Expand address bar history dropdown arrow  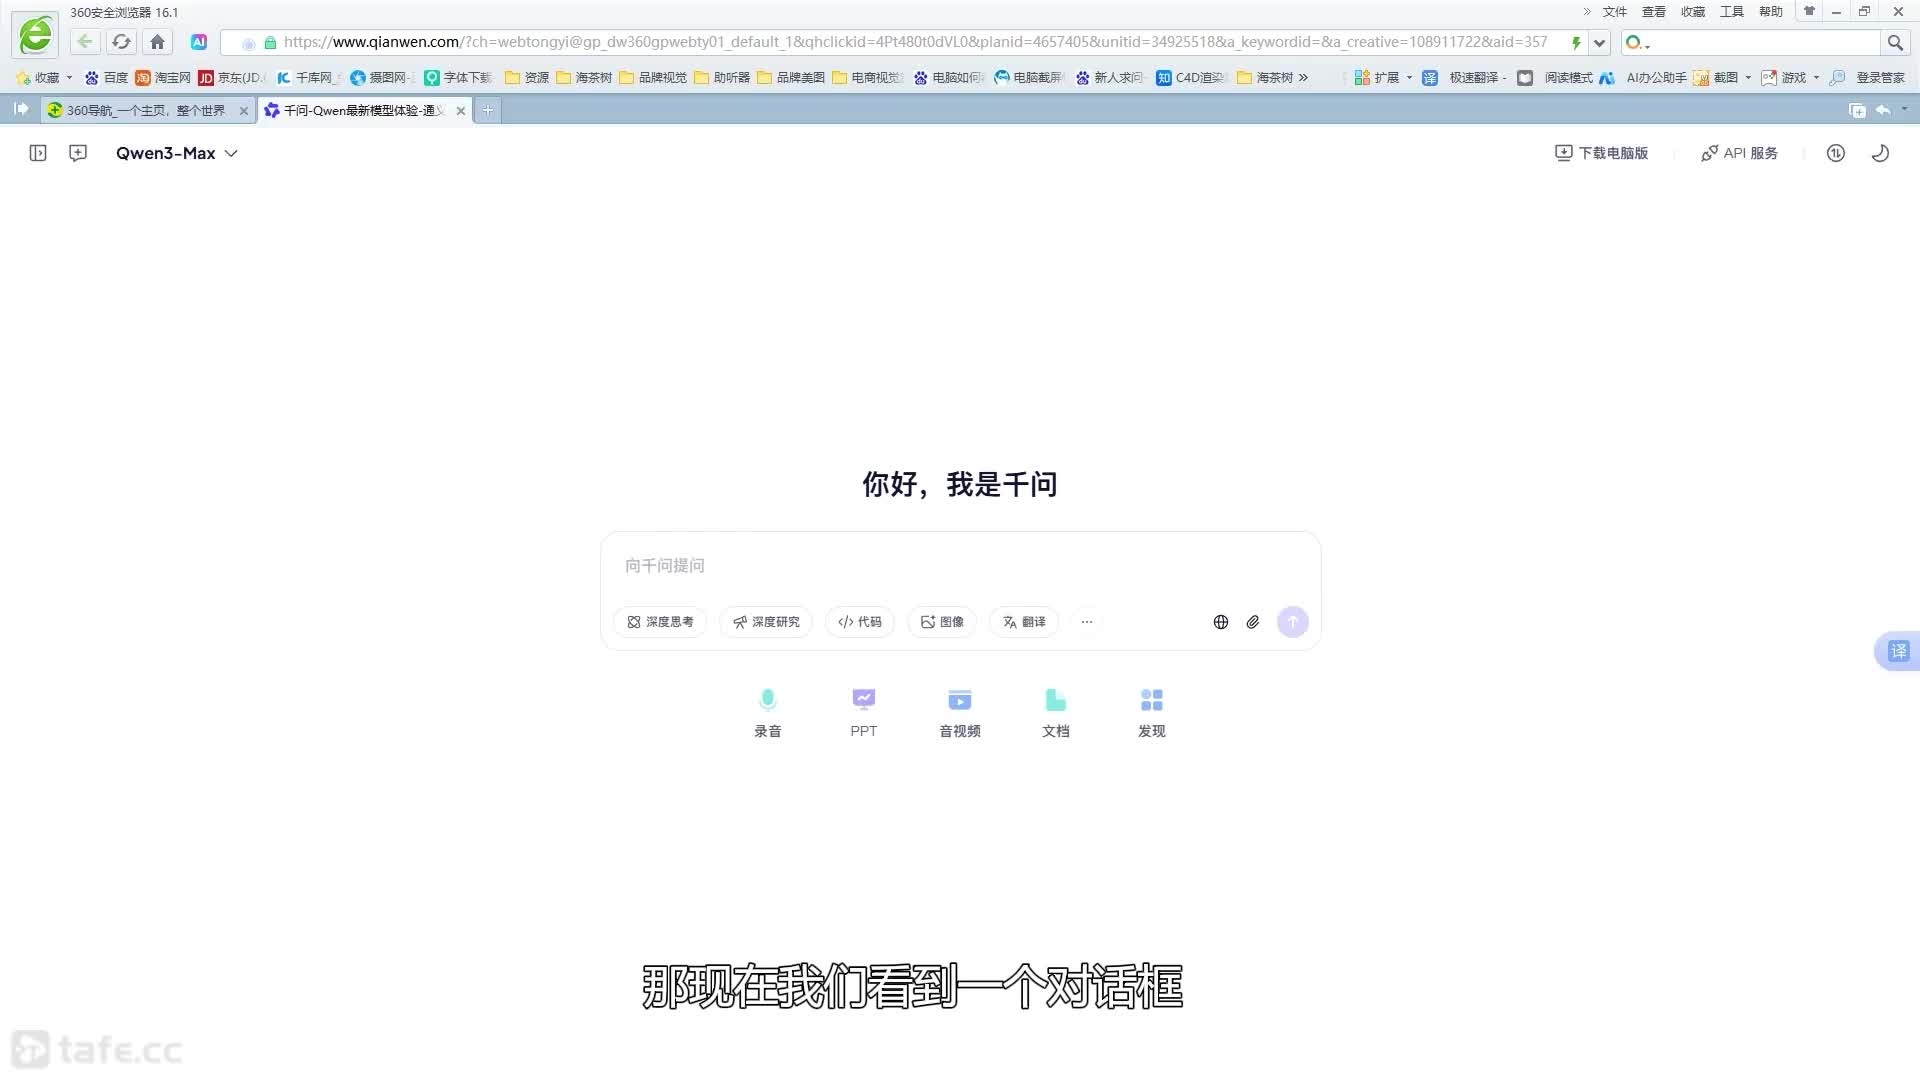1599,43
